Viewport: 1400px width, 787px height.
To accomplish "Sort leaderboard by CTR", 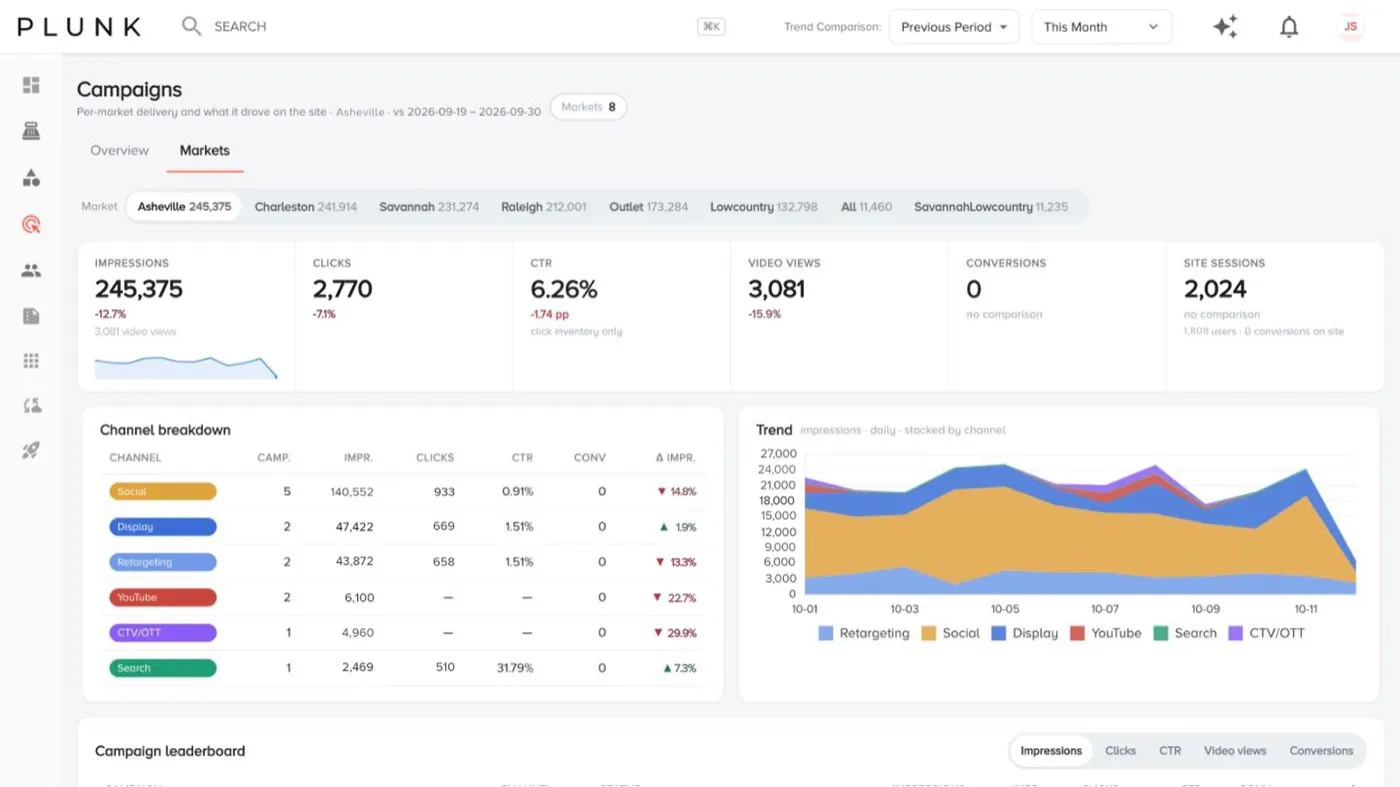I will click(x=1170, y=751).
